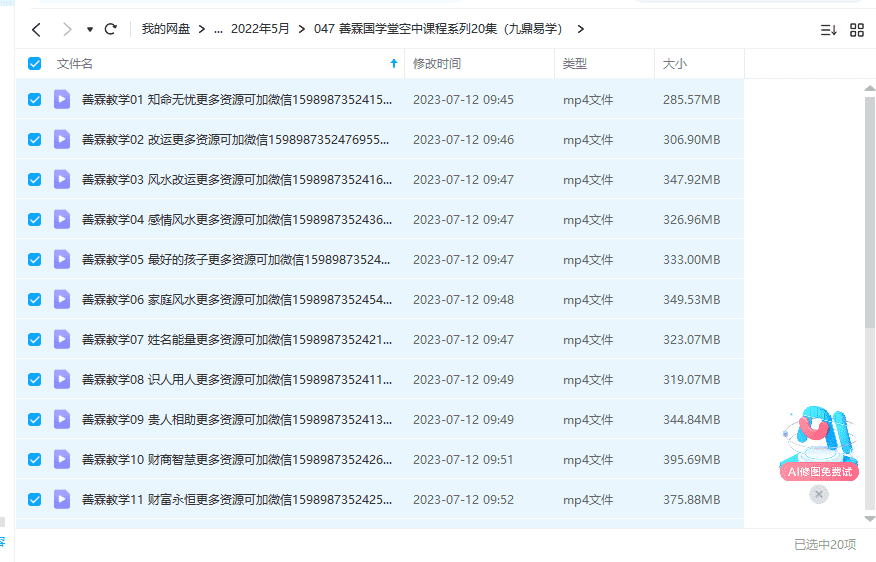Open the navigation history dropdown arrow

[x=90, y=30]
